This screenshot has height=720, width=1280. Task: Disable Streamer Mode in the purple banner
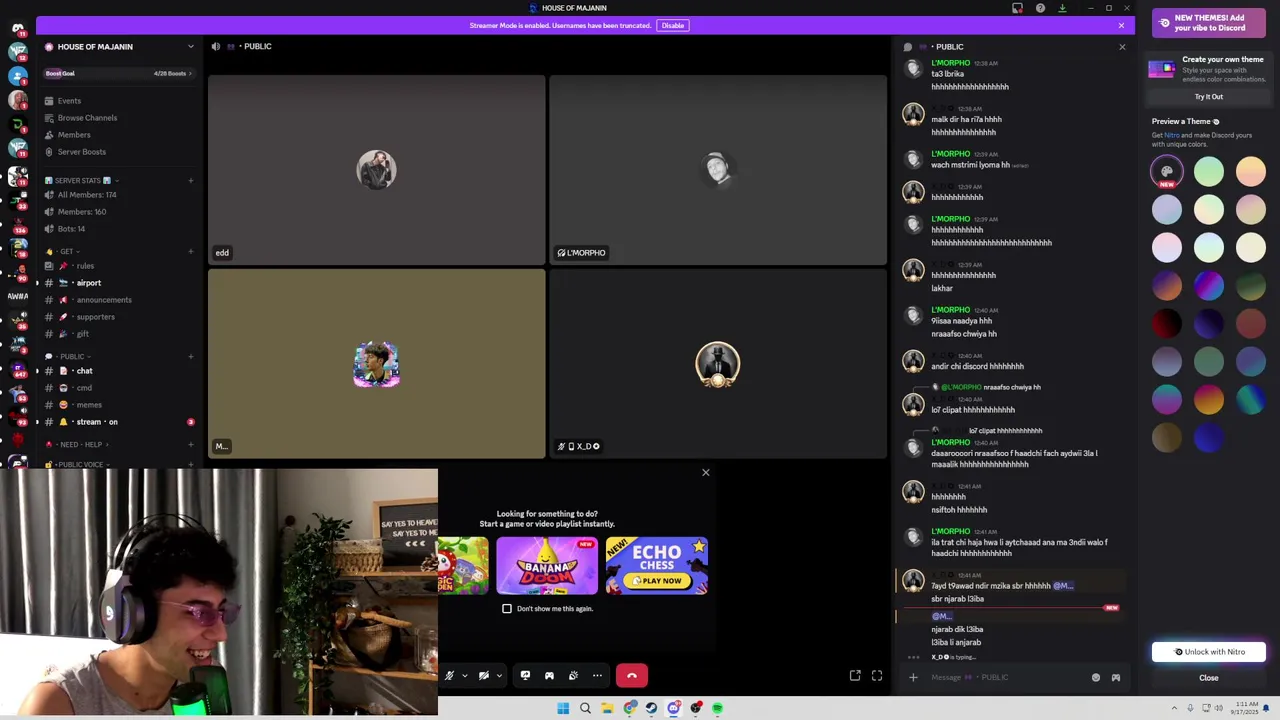pyautogui.click(x=673, y=25)
